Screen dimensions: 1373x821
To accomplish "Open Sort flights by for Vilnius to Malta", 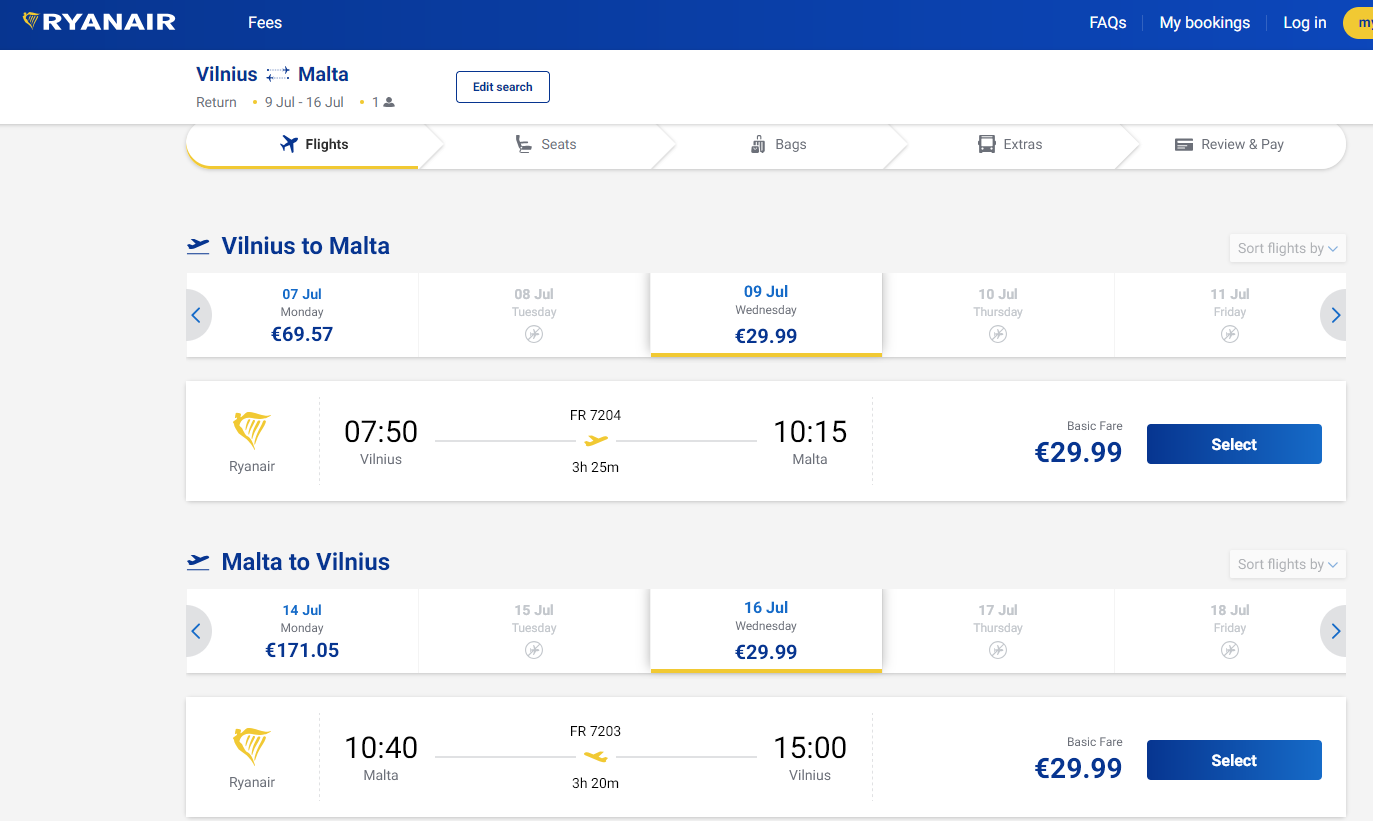I will [1287, 248].
